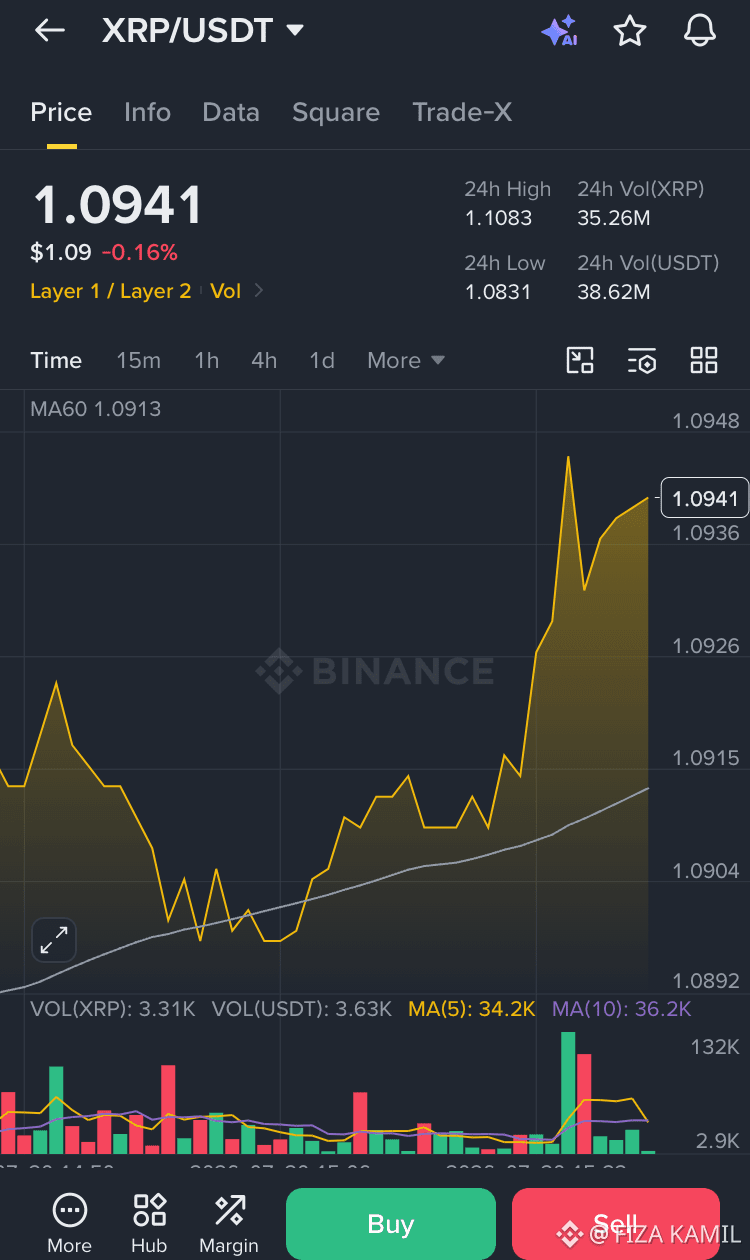The image size is (750, 1260).
Task: Set a price alert with bell icon
Action: click(x=700, y=31)
